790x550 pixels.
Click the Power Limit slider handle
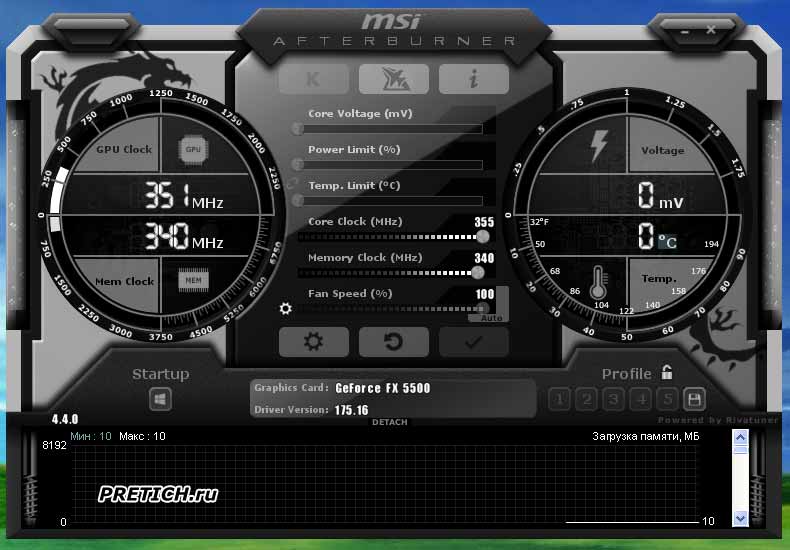pos(298,165)
